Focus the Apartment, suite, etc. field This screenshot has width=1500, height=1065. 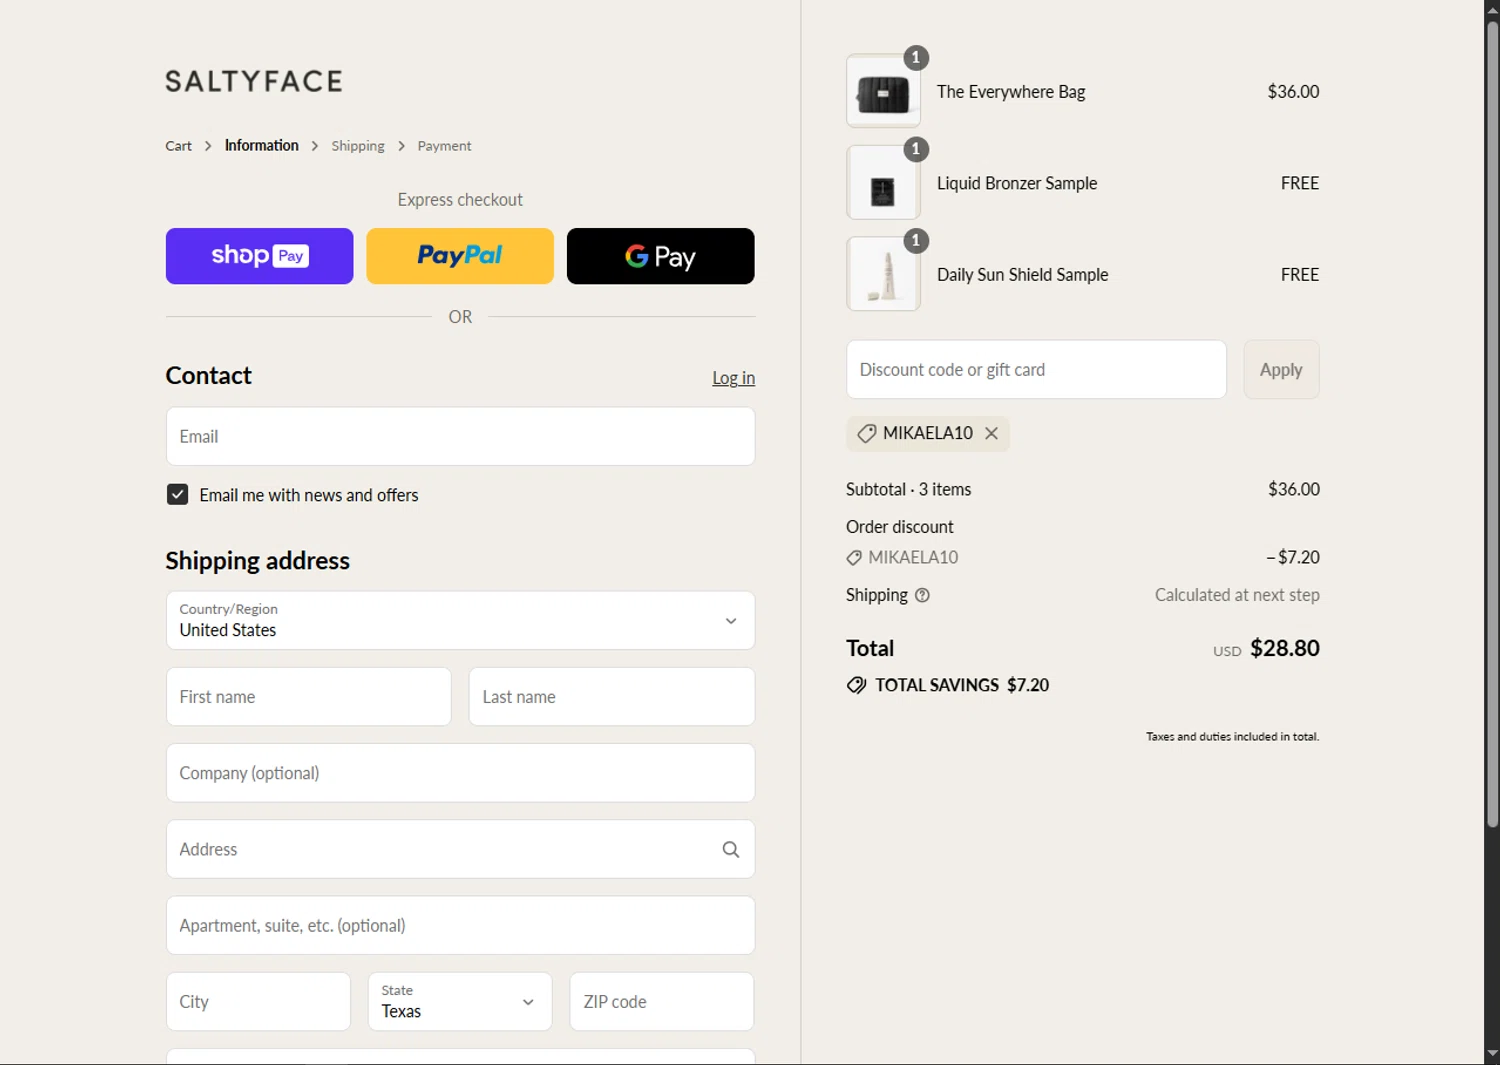[460, 925]
